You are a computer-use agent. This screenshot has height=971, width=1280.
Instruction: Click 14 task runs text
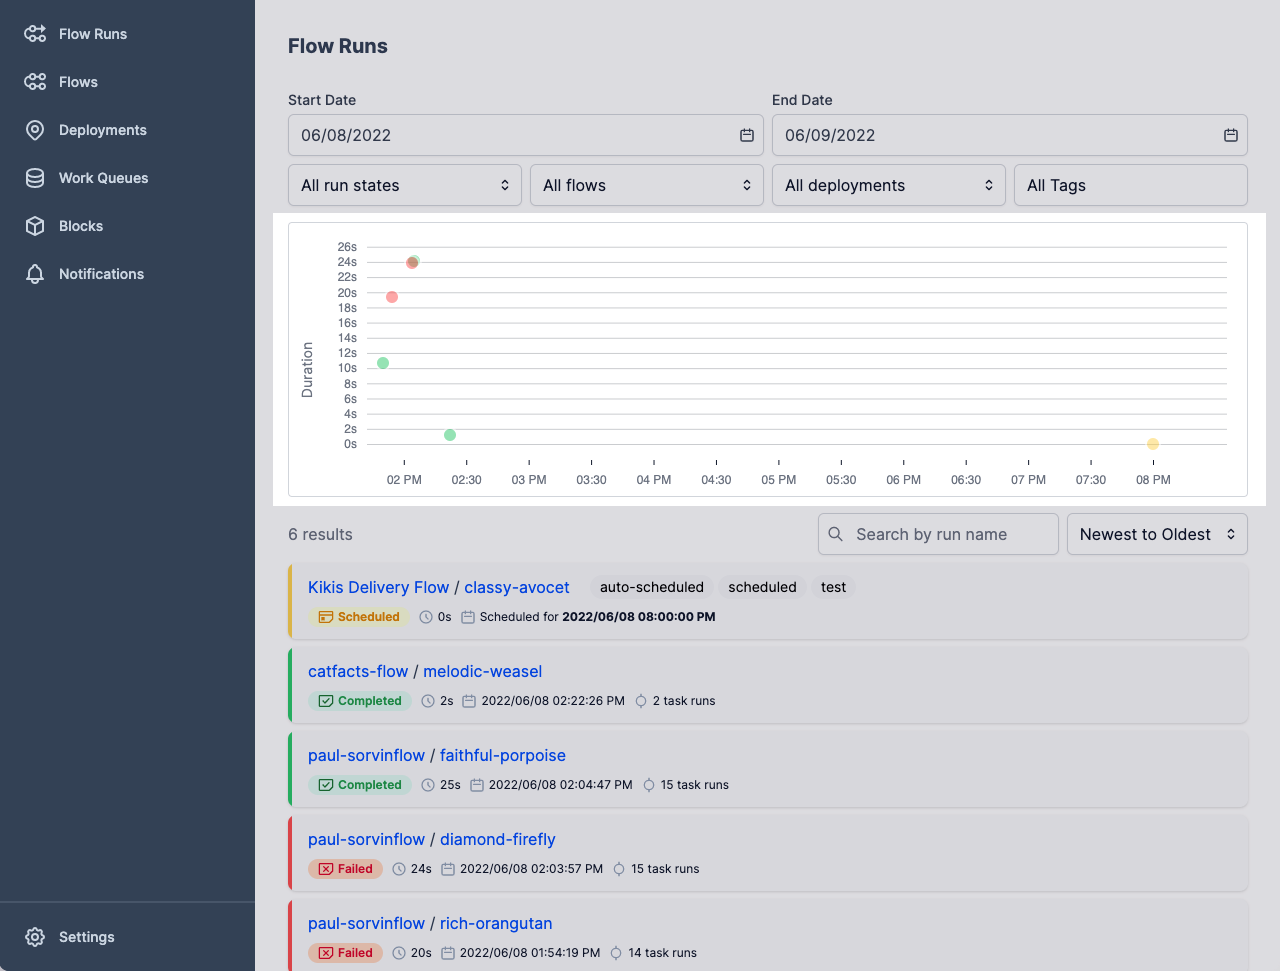[x=662, y=953]
